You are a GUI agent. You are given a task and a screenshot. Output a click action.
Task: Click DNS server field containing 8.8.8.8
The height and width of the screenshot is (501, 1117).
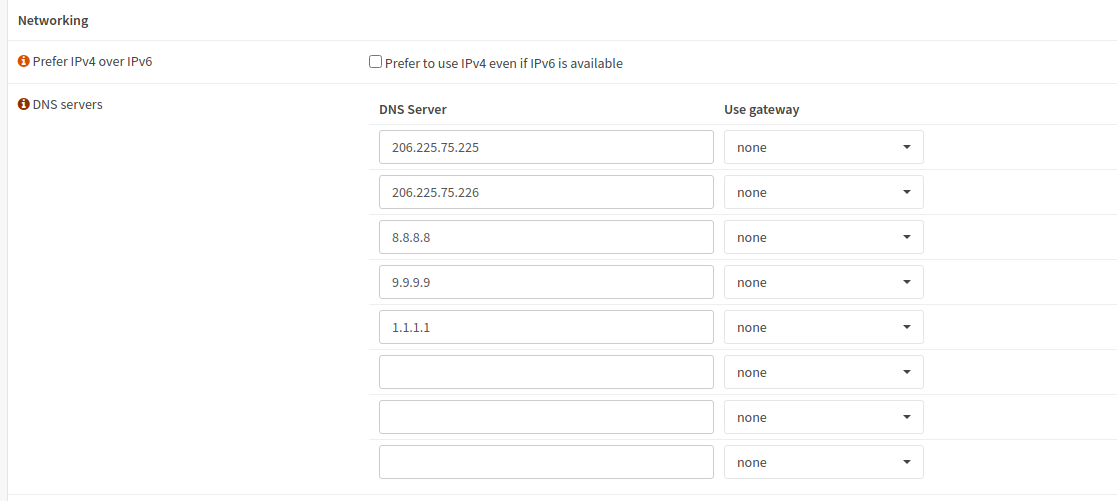pos(546,237)
